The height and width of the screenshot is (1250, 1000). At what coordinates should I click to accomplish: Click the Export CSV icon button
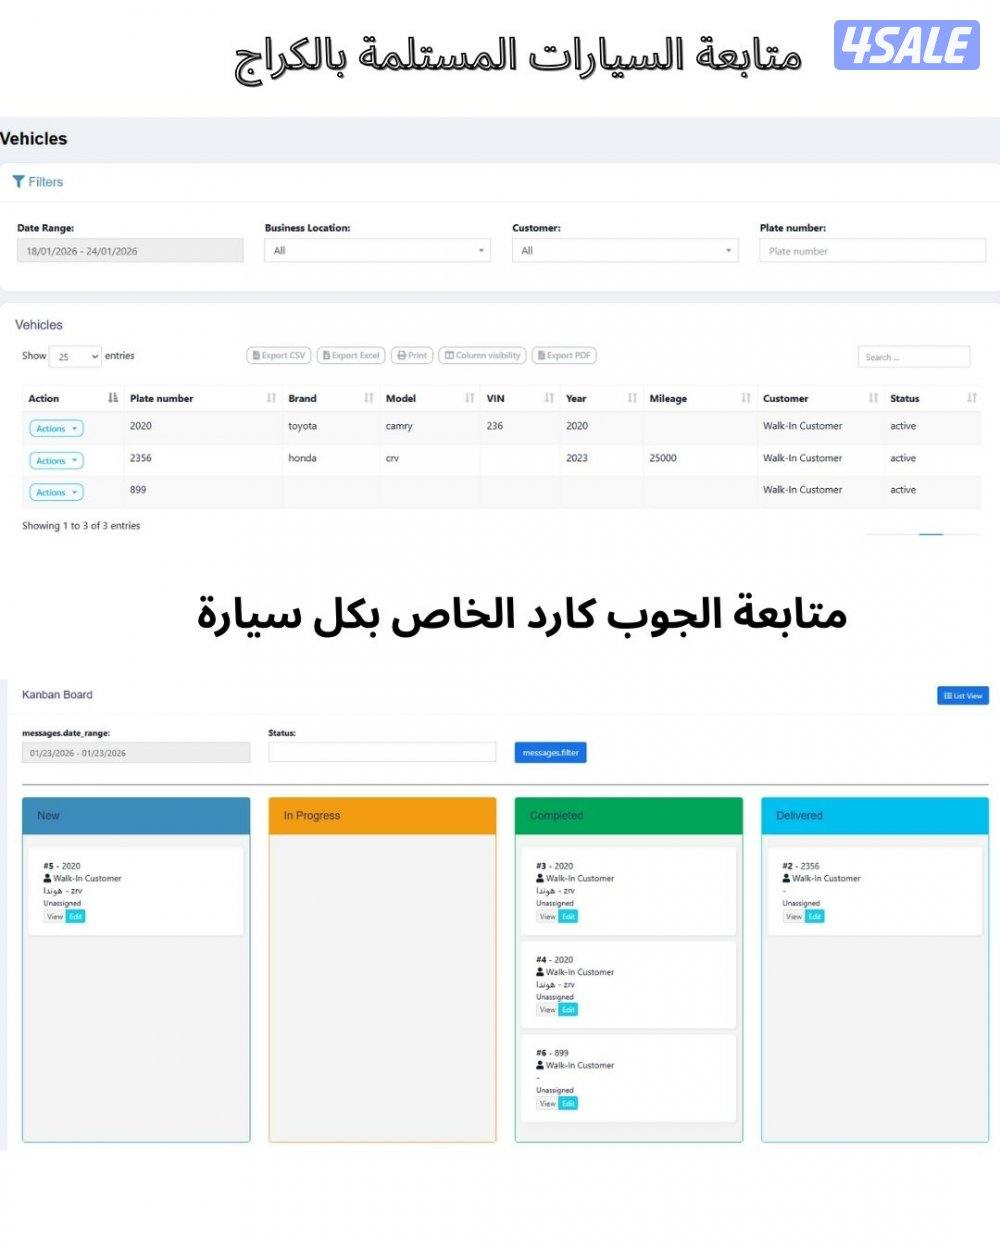[x=257, y=355]
